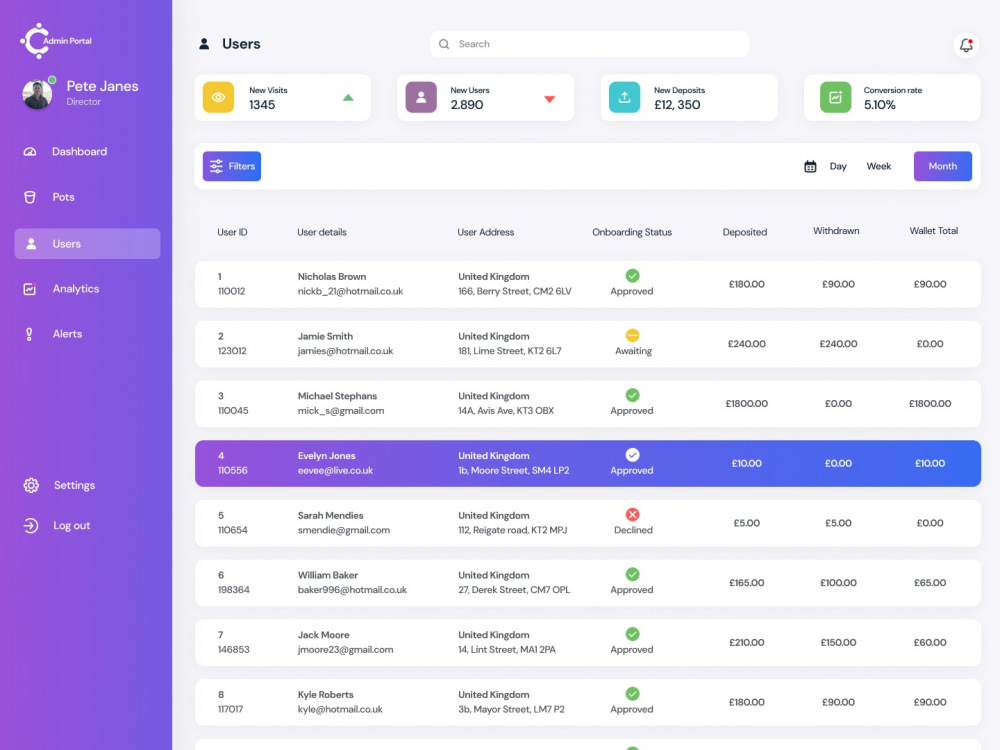Sort by the User ID column header
1000x750 pixels.
232,232
